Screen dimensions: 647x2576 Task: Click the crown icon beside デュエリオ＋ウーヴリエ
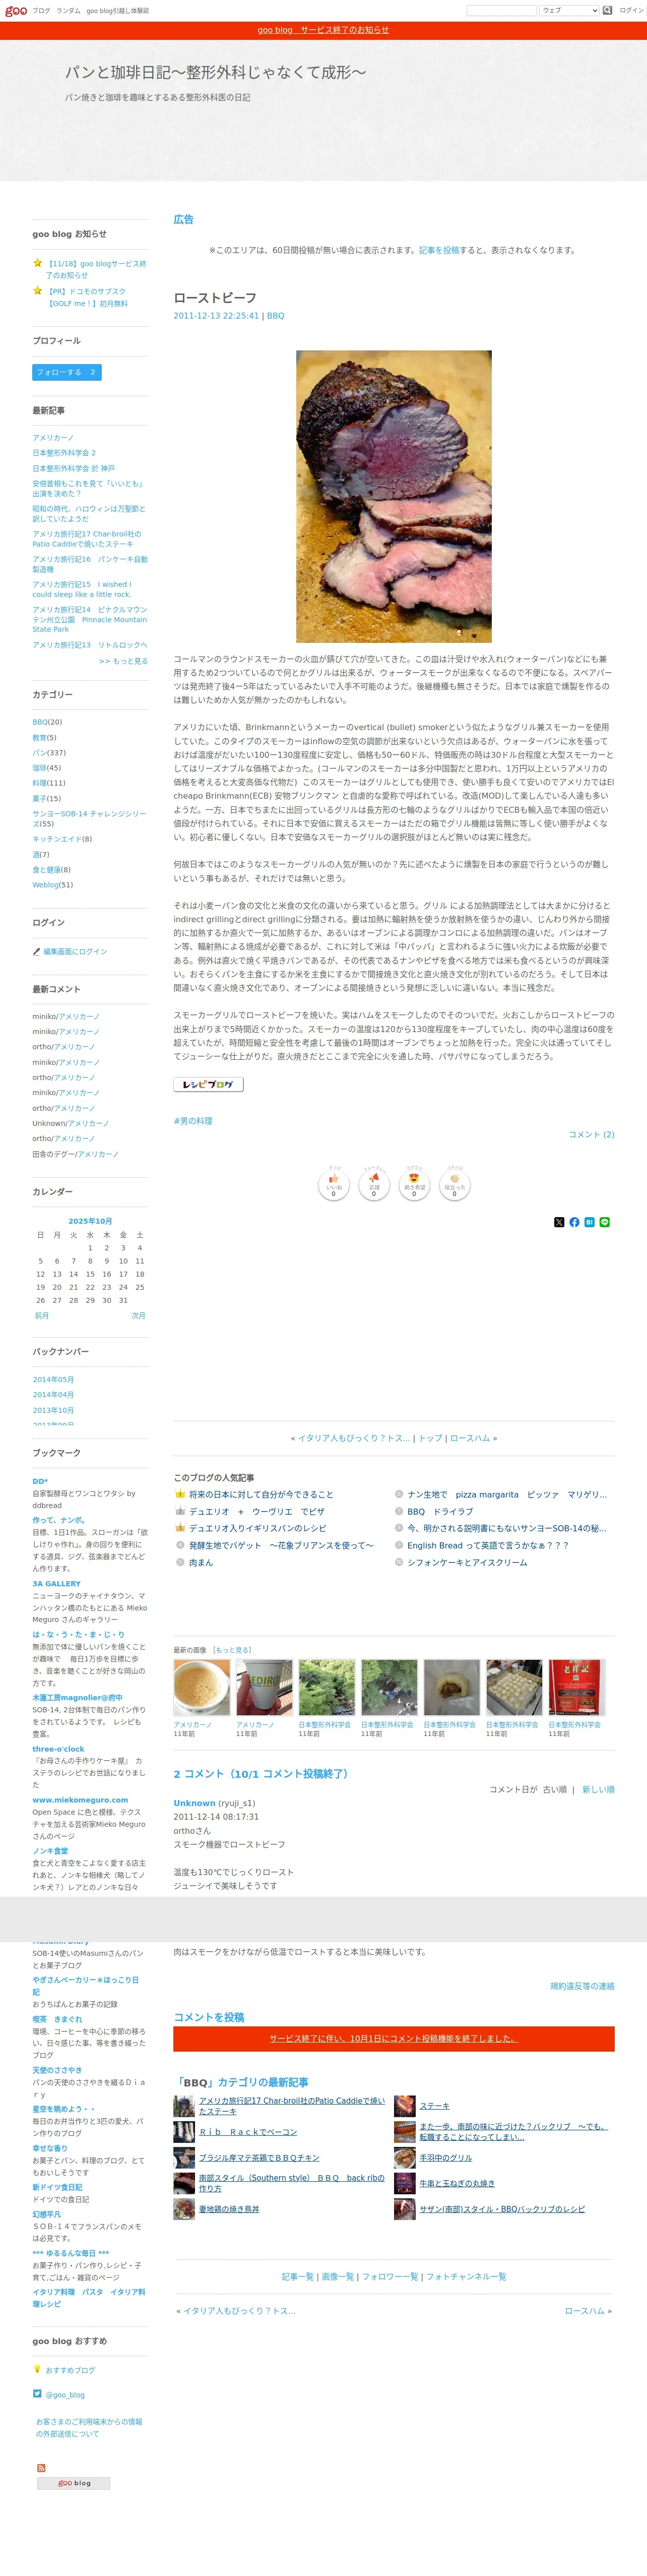coord(180,1512)
